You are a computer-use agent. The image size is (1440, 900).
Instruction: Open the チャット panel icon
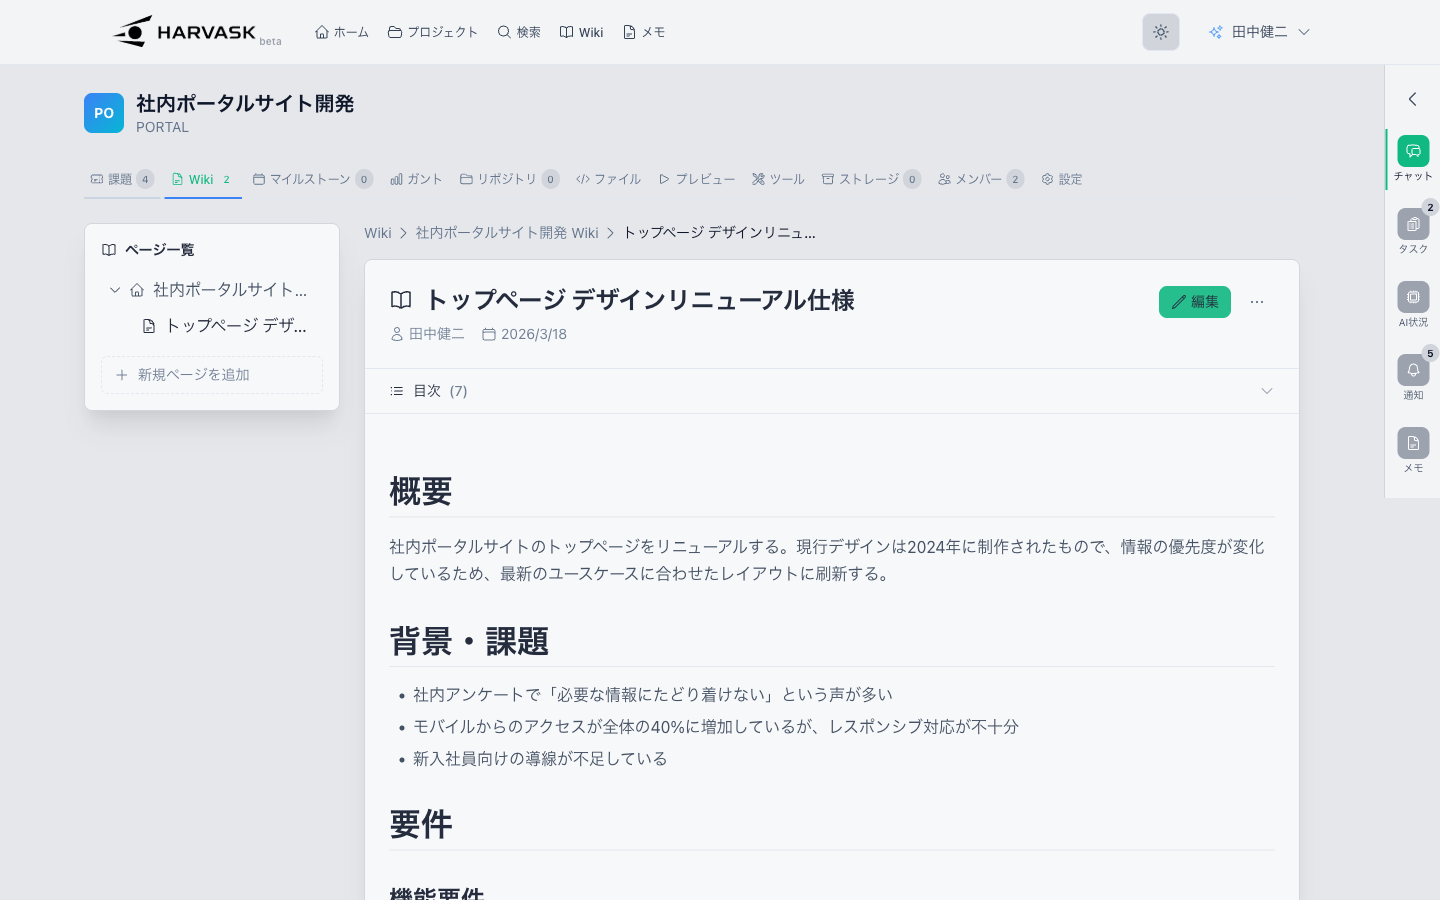1412,152
